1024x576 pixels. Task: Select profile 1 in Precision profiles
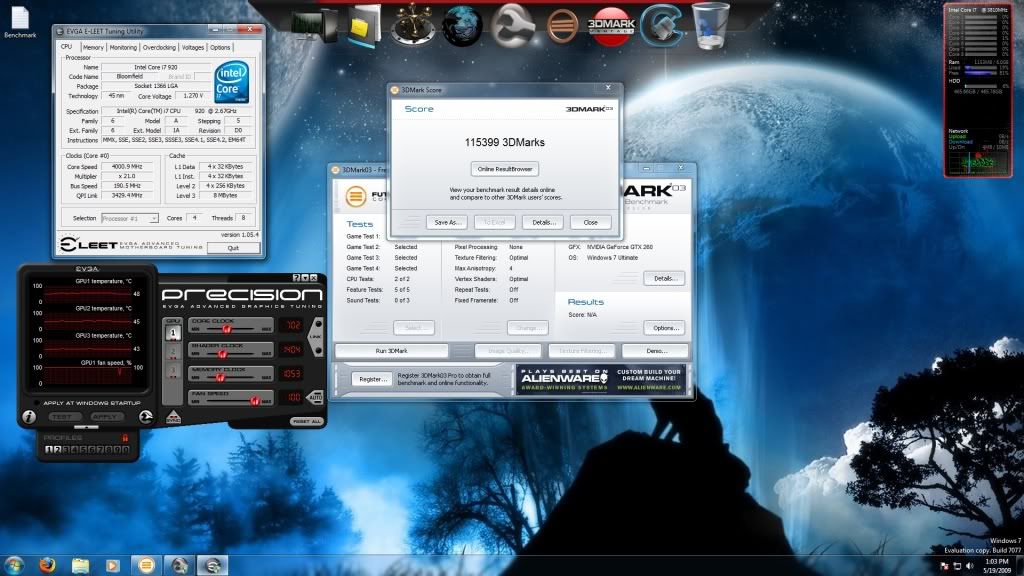tap(48, 449)
